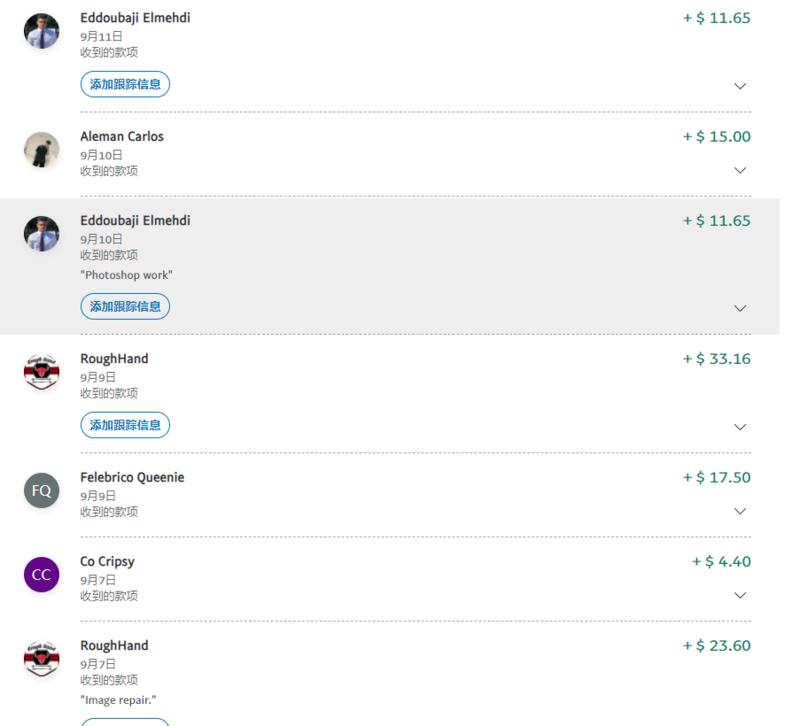Screen dimensions: 800x726
Task: Open the Felebrico Queenie transaction name
Action: coord(132,478)
